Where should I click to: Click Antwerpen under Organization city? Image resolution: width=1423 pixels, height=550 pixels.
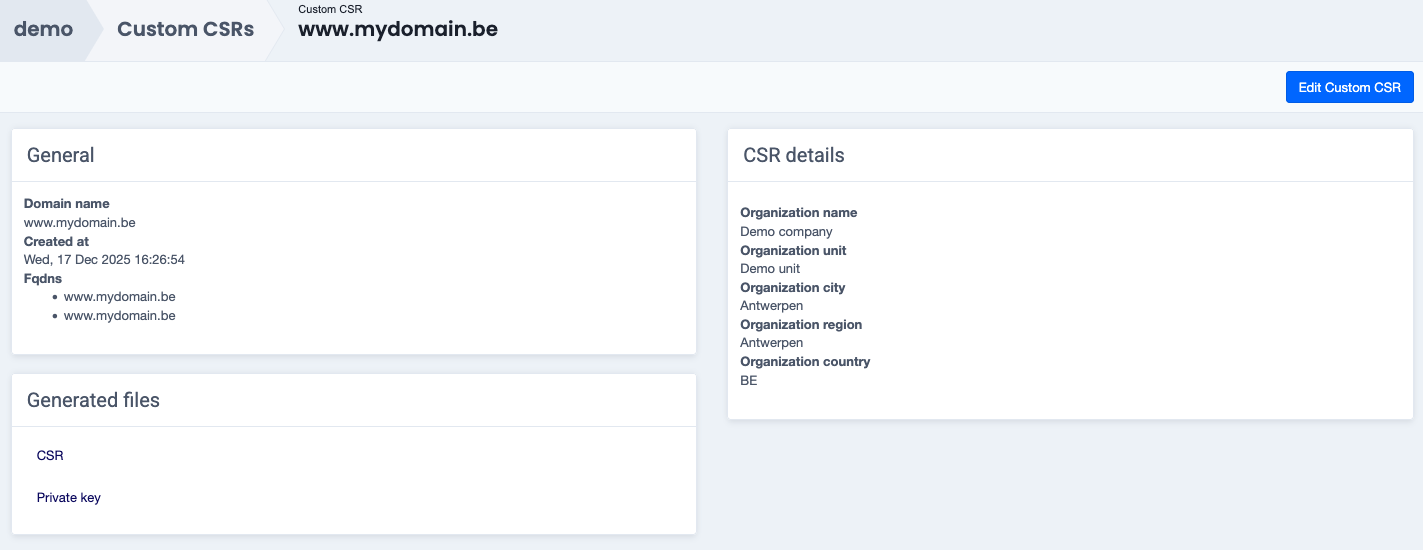(x=771, y=306)
